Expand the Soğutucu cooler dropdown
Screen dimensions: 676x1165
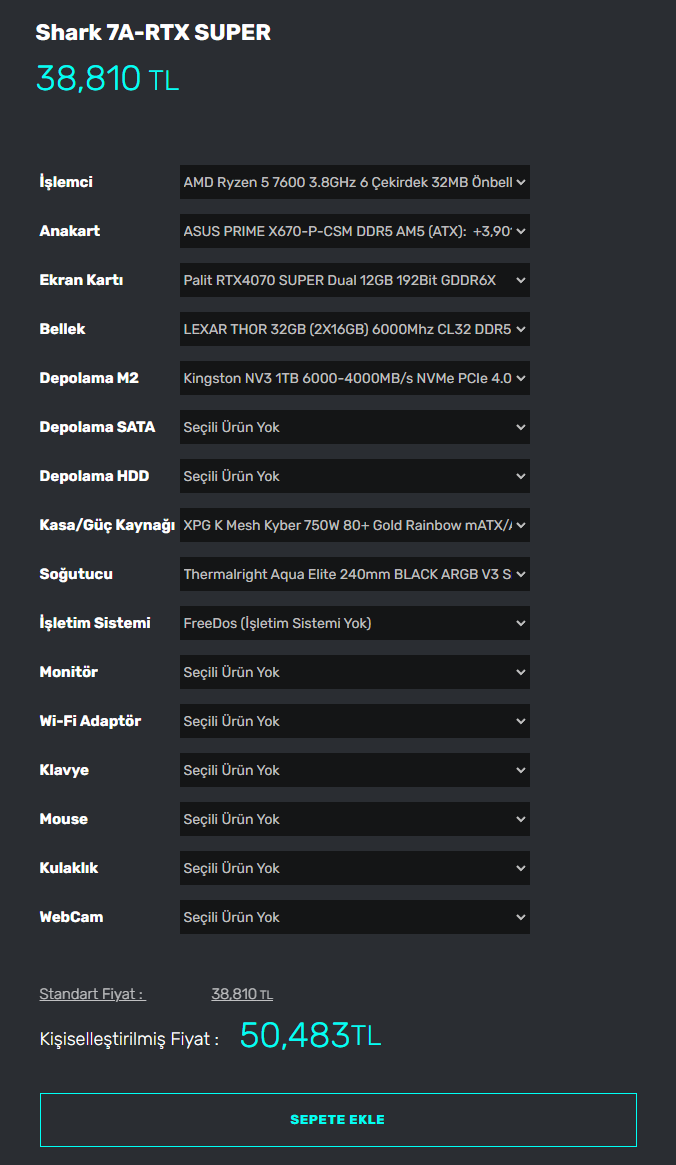tap(354, 574)
